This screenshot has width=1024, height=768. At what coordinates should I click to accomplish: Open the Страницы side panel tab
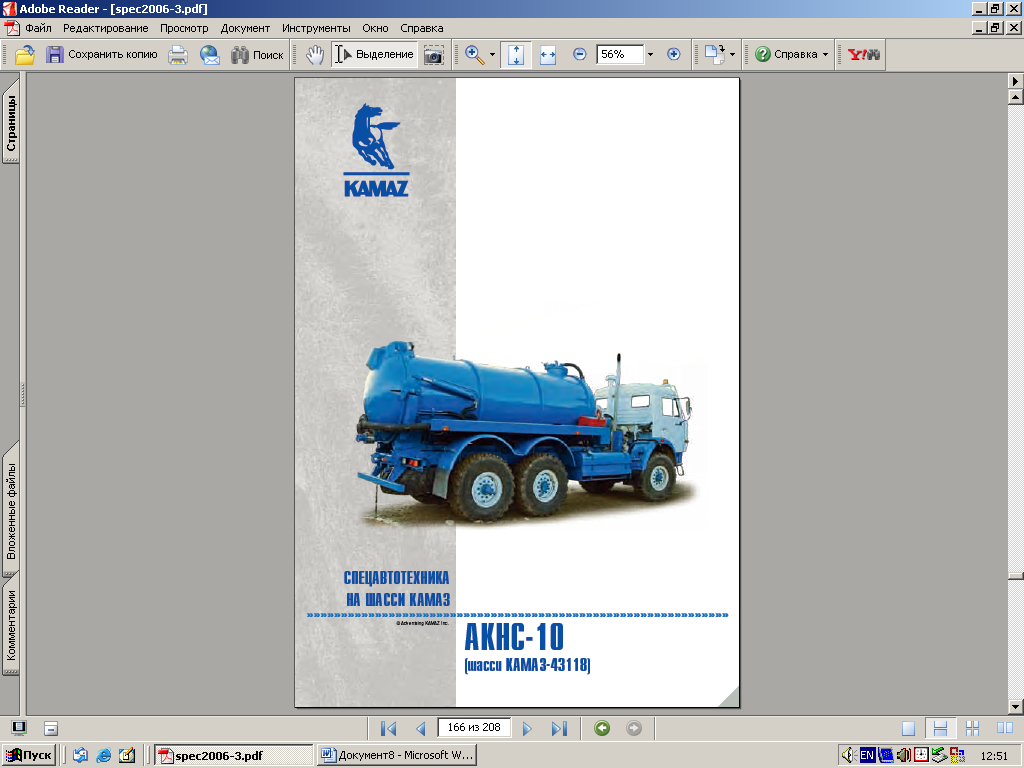coord(11,123)
